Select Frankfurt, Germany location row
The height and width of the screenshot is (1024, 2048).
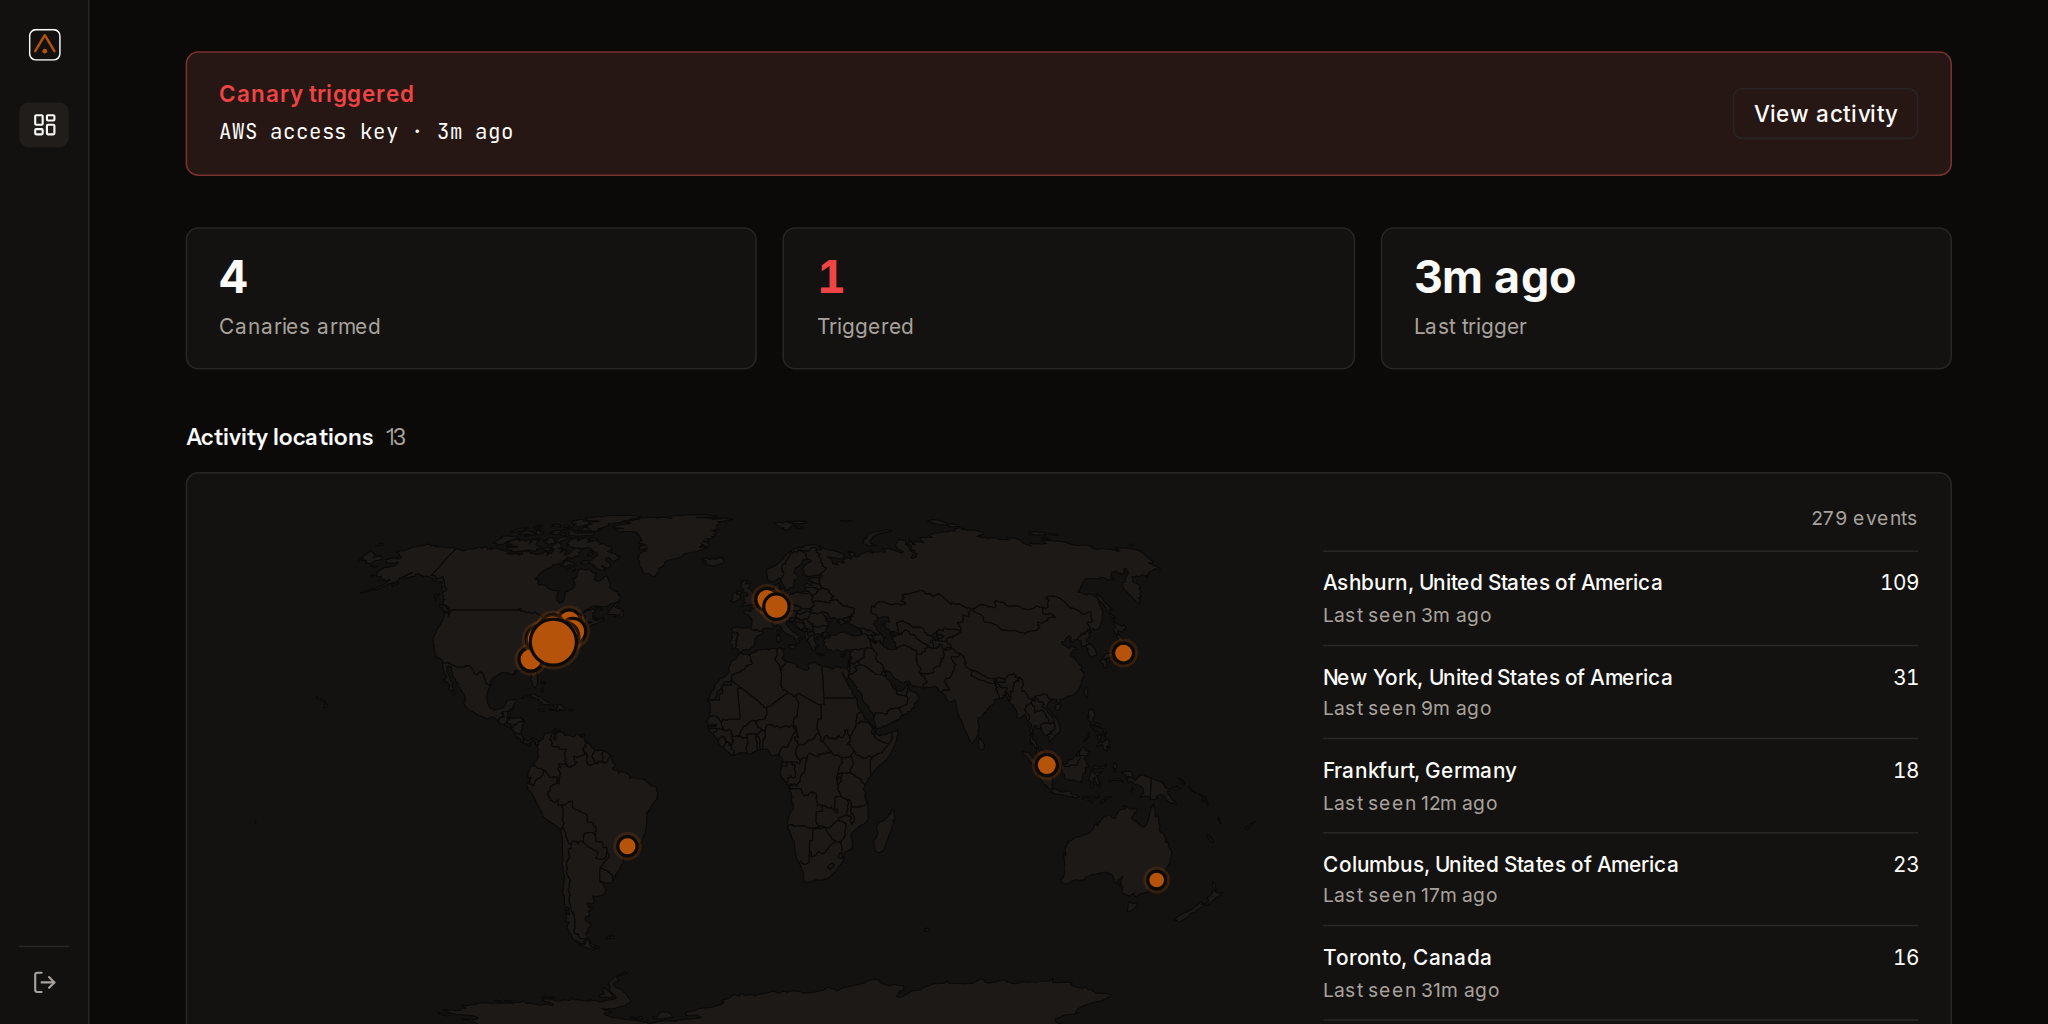point(1620,786)
